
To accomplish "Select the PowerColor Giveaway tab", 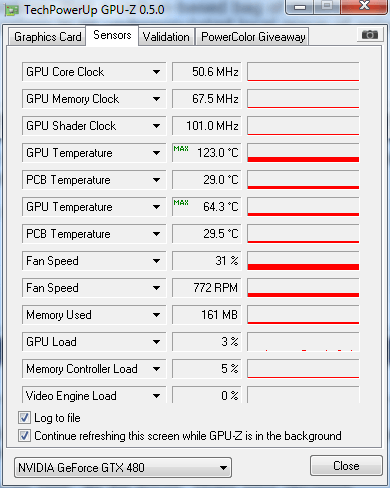I will [x=253, y=37].
